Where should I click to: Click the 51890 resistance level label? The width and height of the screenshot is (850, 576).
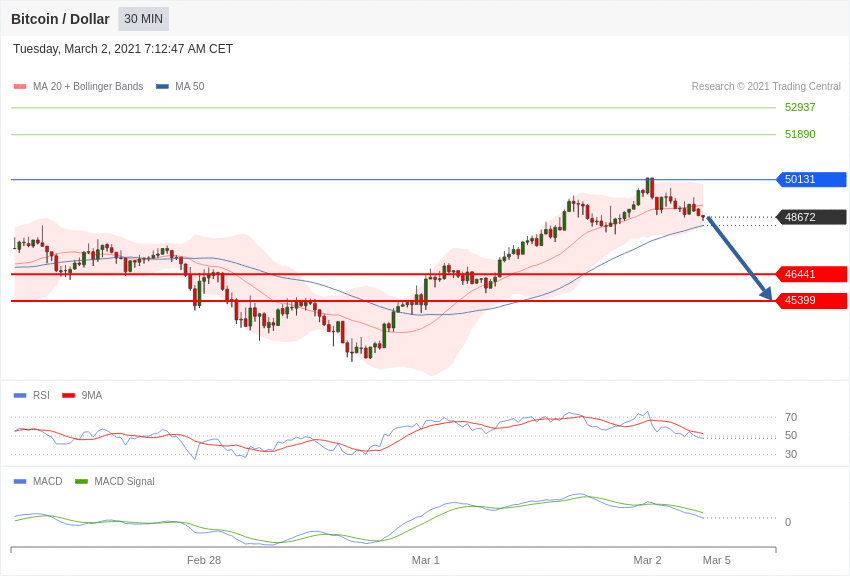(800, 134)
